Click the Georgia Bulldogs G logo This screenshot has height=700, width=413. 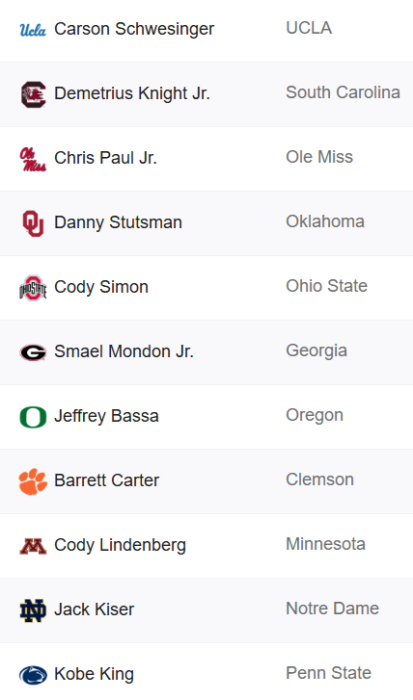coord(33,353)
